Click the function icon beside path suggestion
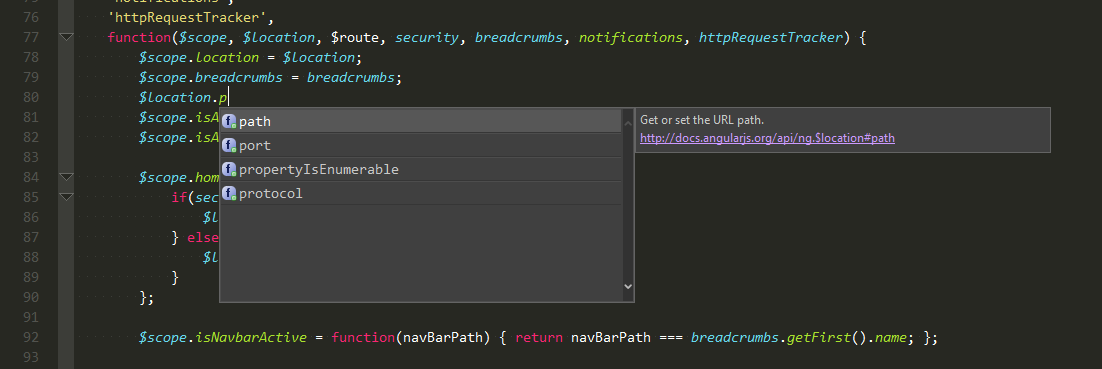The width and height of the screenshot is (1102, 369). click(x=229, y=122)
